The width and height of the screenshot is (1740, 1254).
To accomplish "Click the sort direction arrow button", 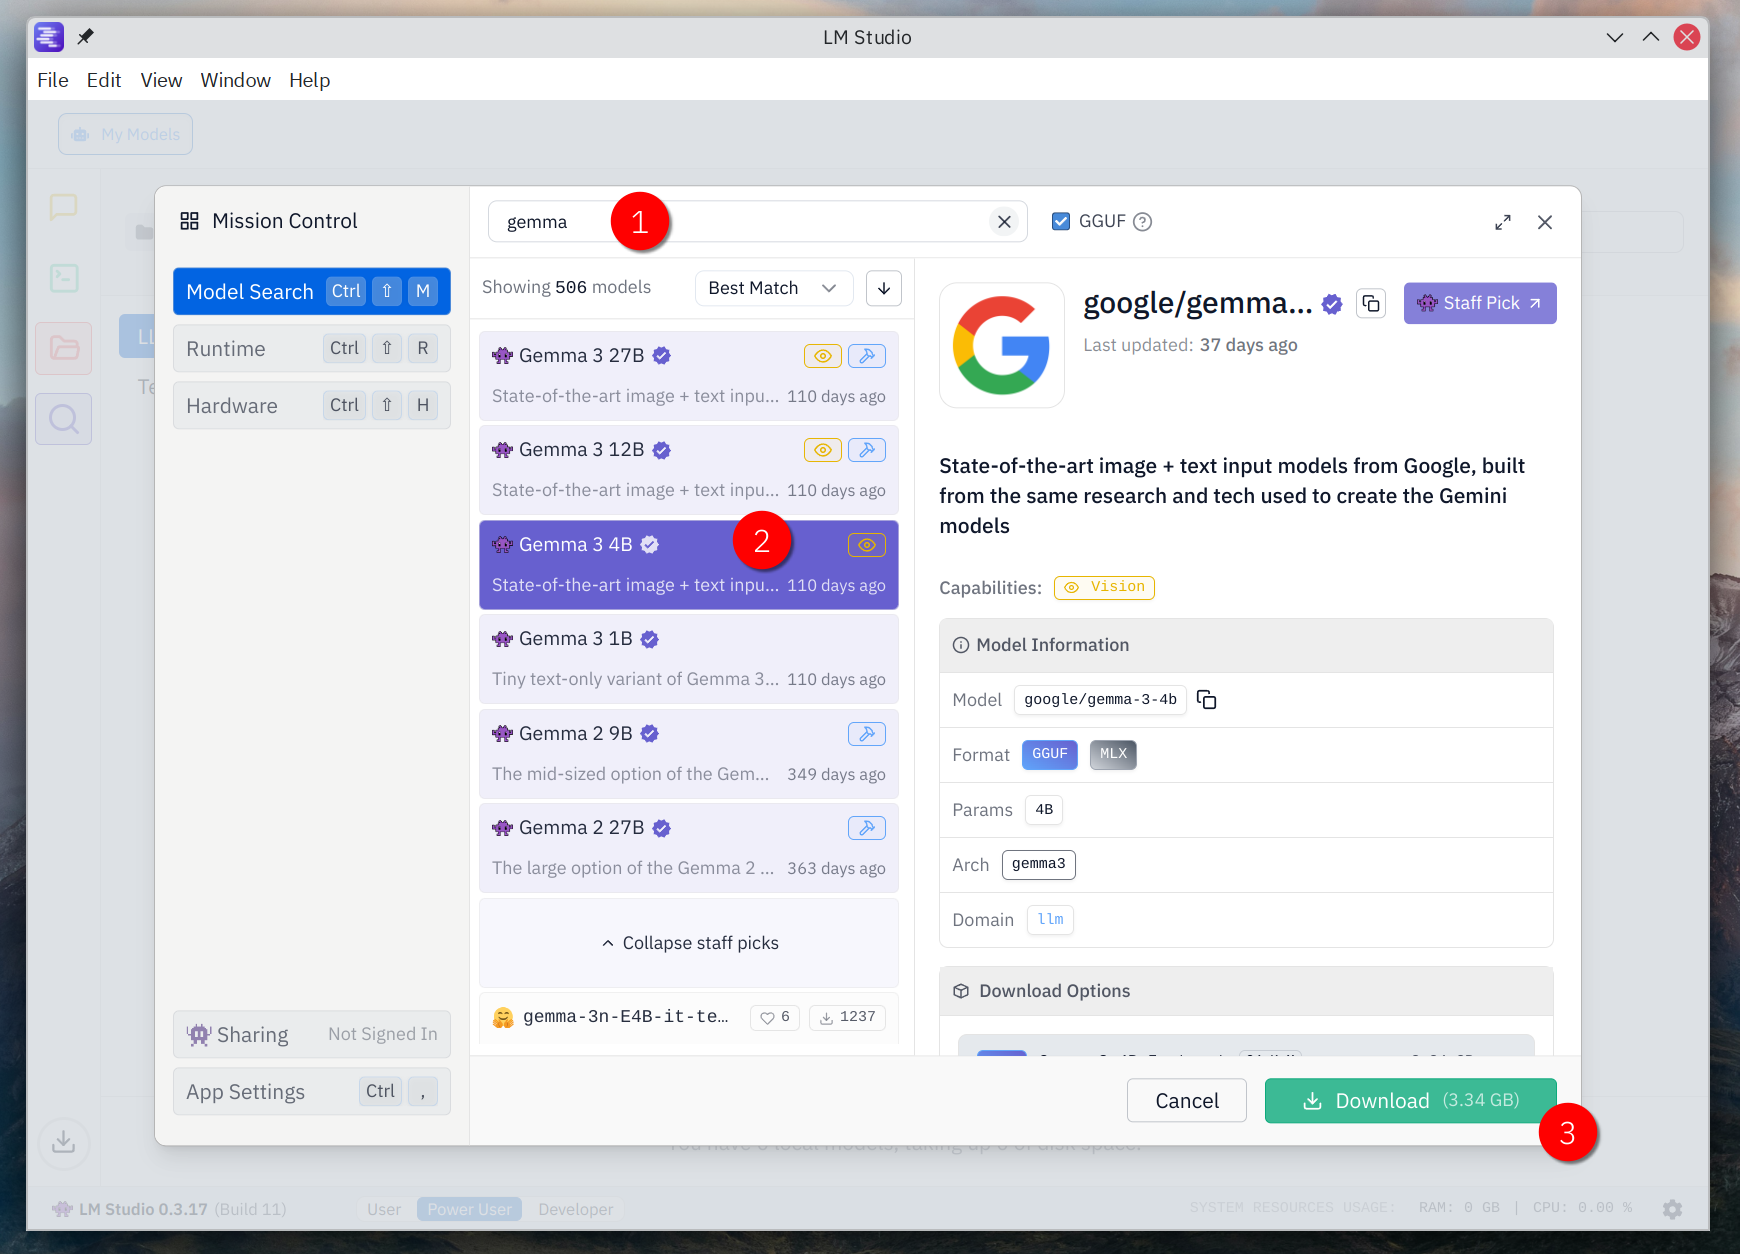I will (883, 288).
